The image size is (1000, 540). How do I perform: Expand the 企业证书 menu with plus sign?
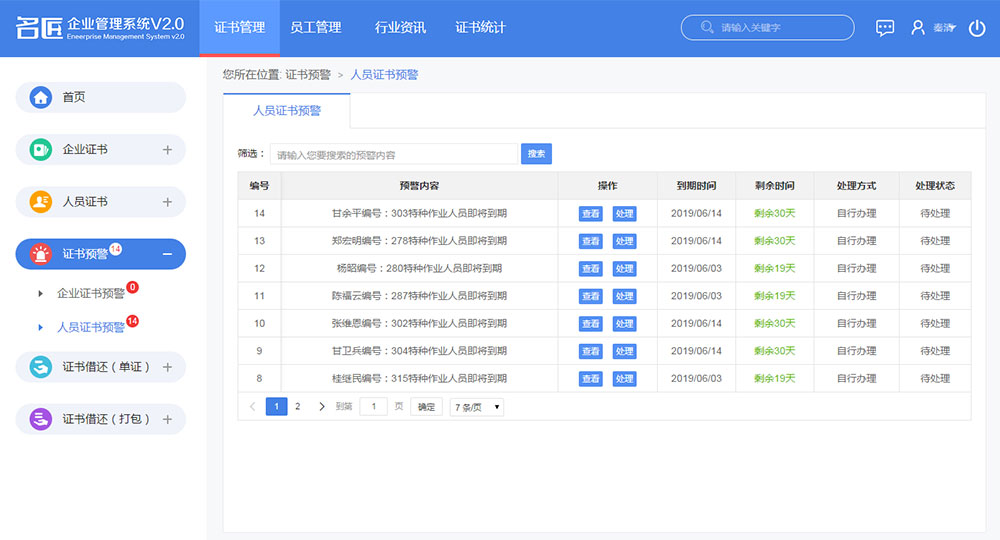(x=167, y=150)
